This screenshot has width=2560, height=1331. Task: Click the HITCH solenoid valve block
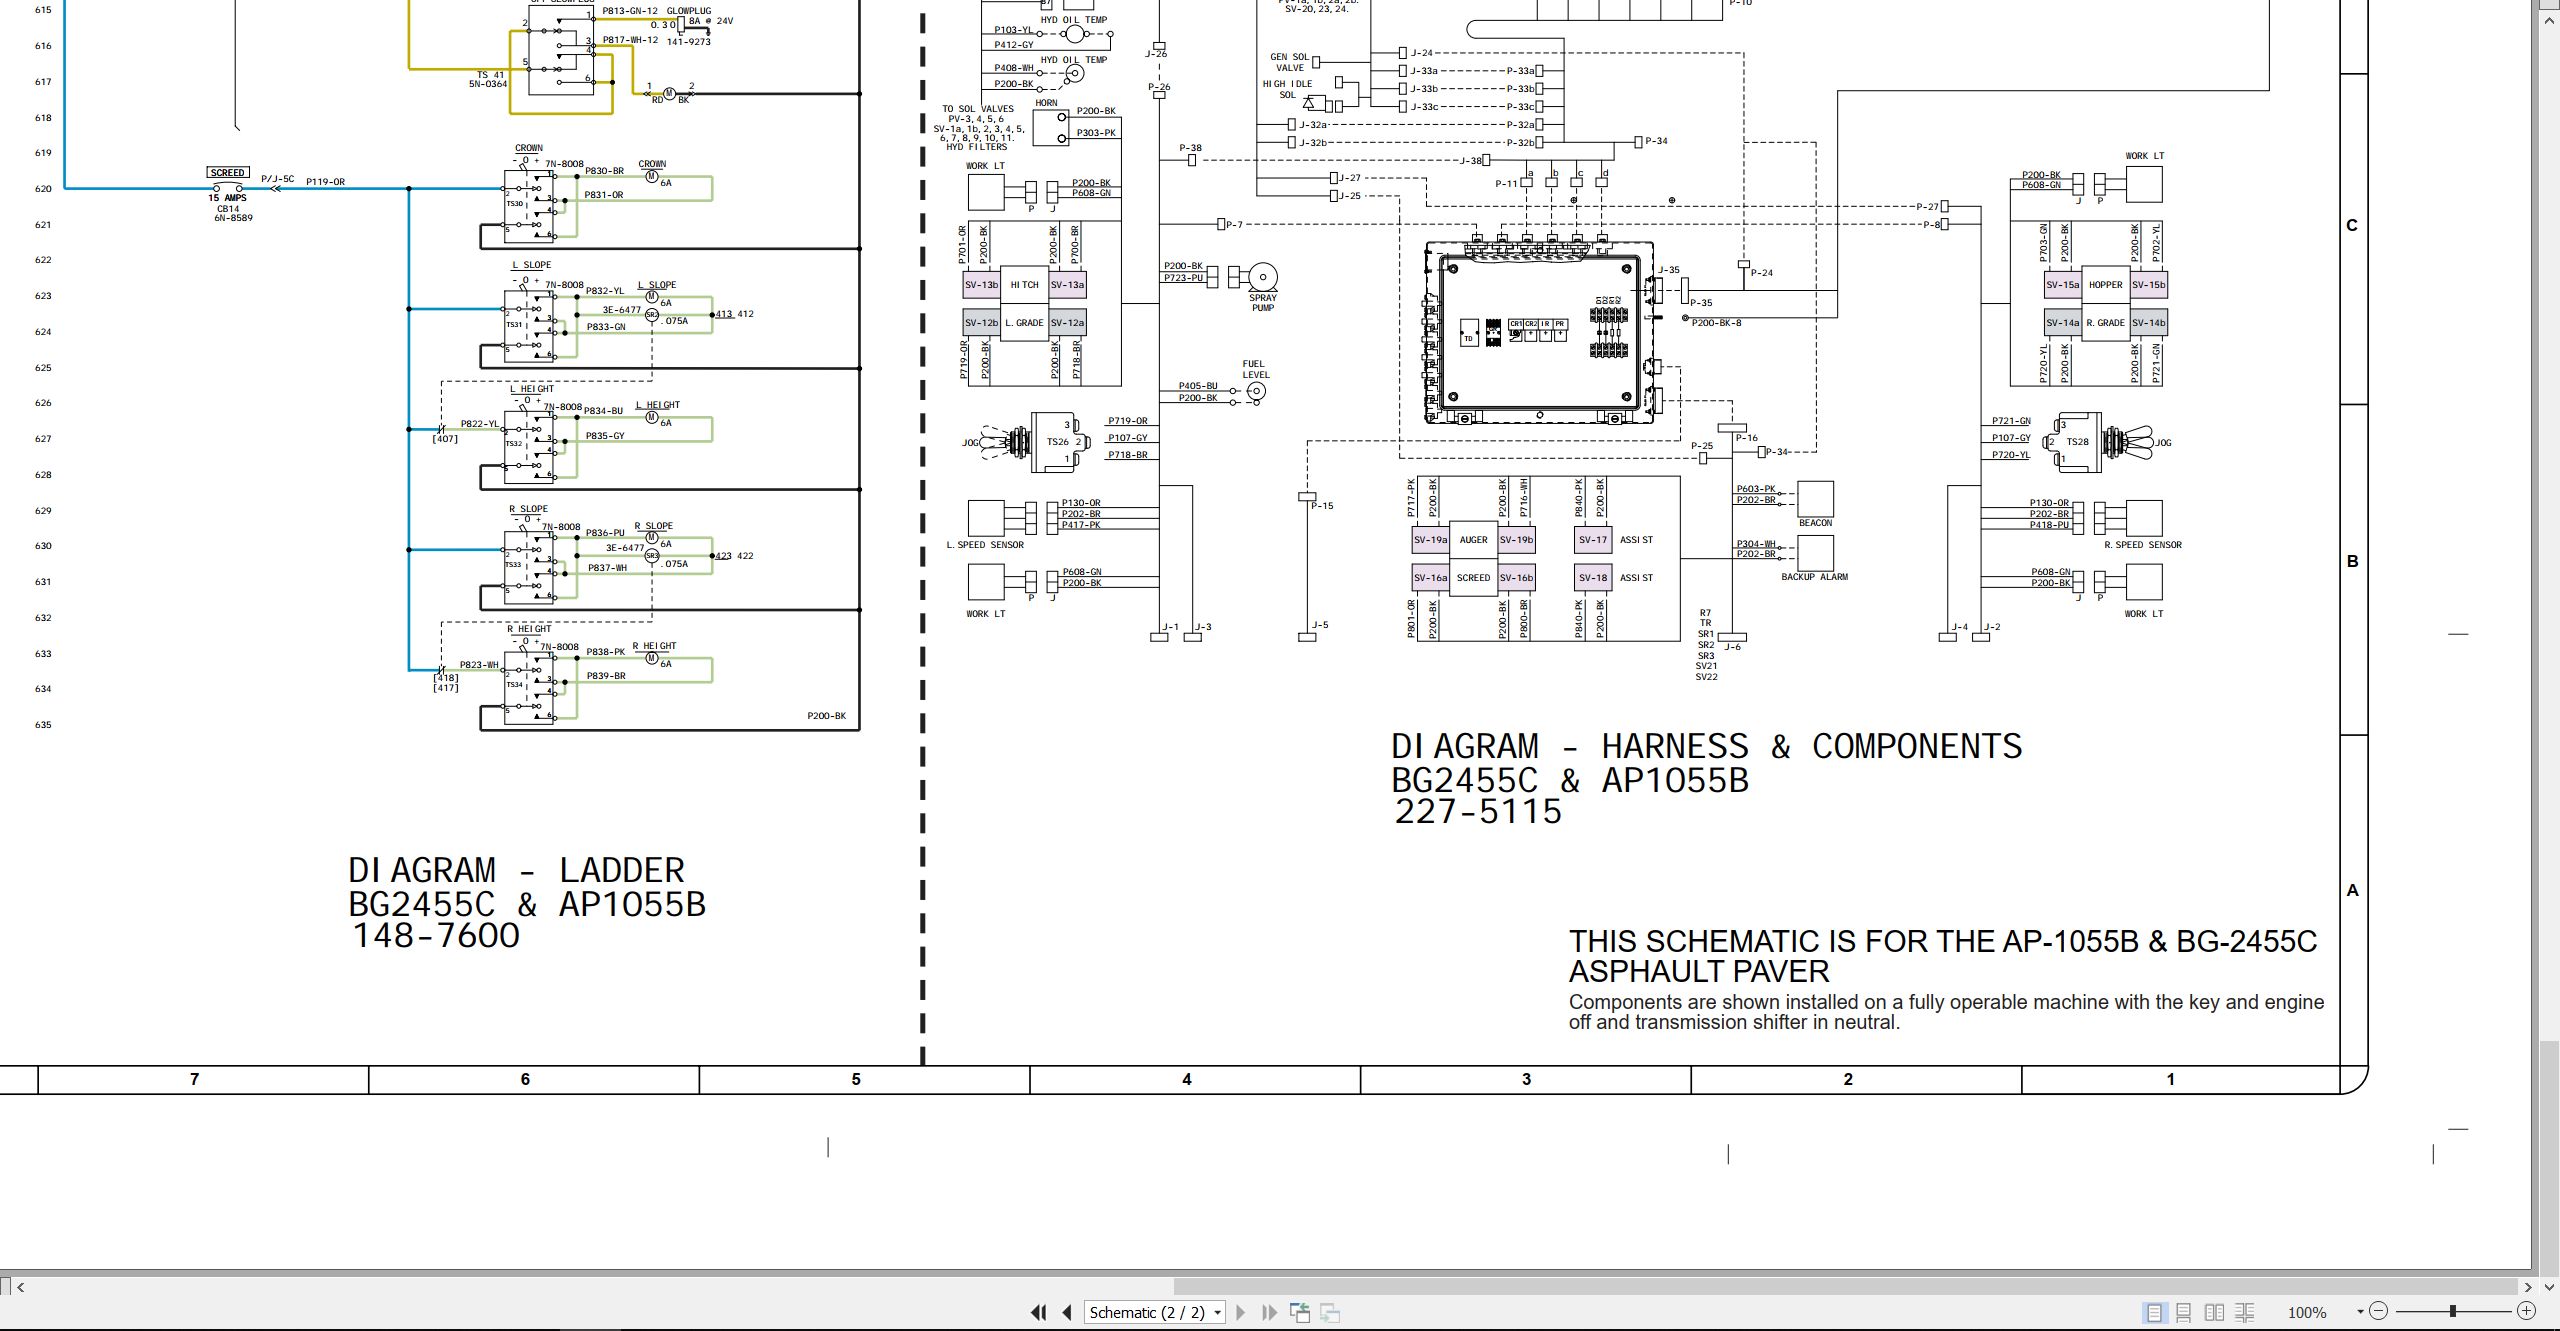1024,285
